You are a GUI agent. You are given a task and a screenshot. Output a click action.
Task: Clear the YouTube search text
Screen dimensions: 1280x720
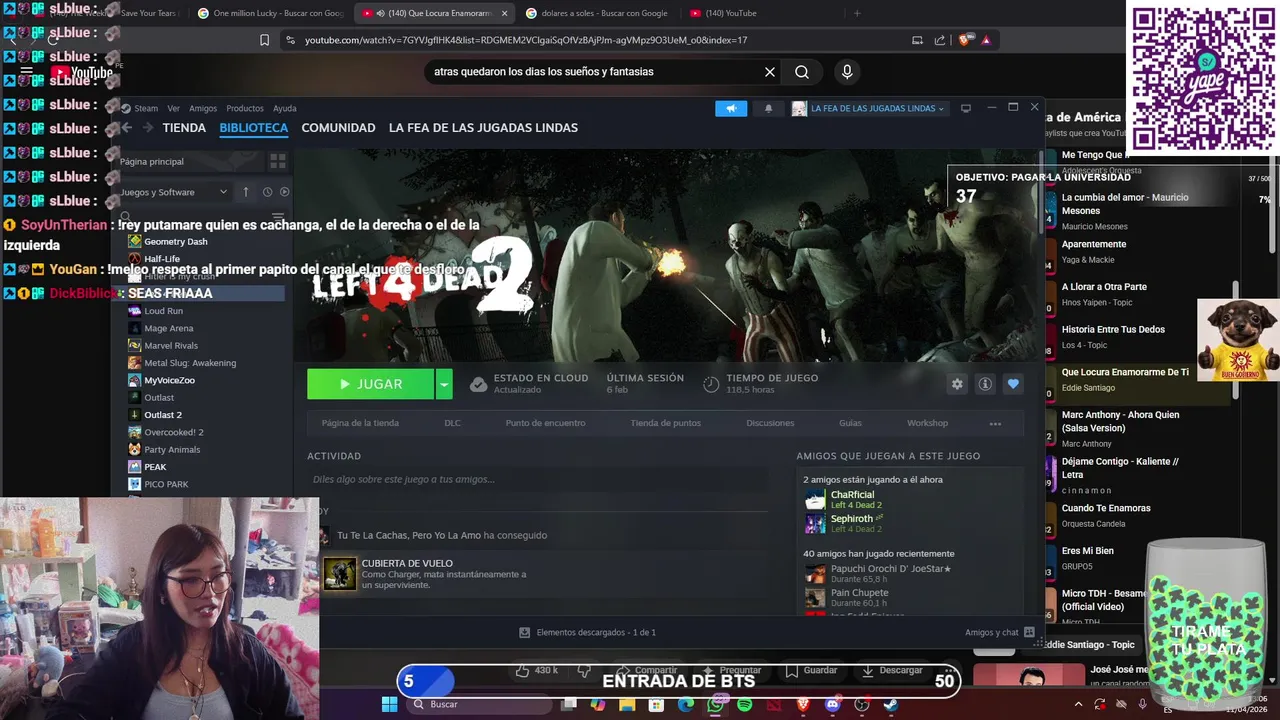pos(770,72)
